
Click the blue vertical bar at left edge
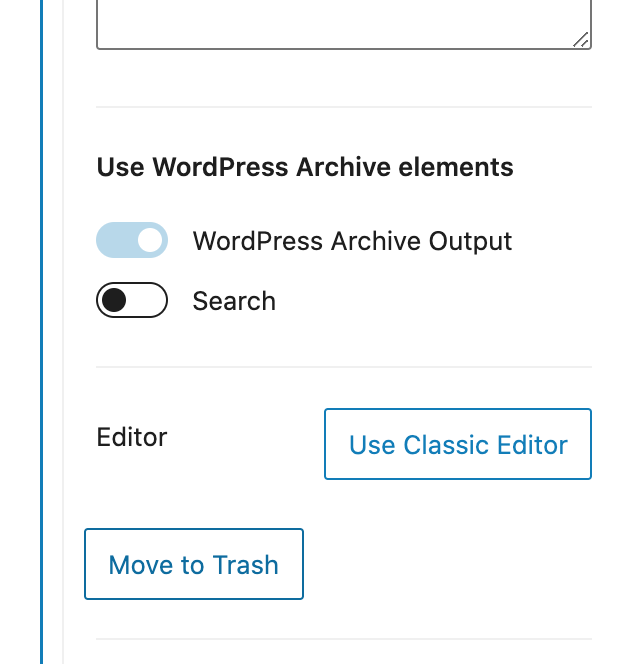pyautogui.click(x=42, y=332)
